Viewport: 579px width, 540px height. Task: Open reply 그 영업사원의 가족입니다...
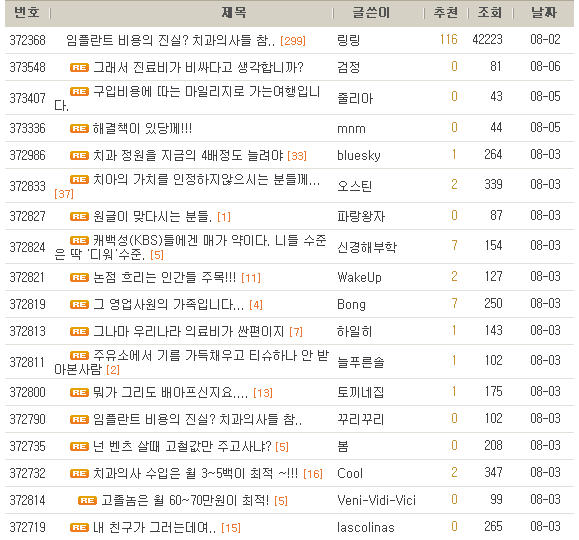click(x=168, y=304)
